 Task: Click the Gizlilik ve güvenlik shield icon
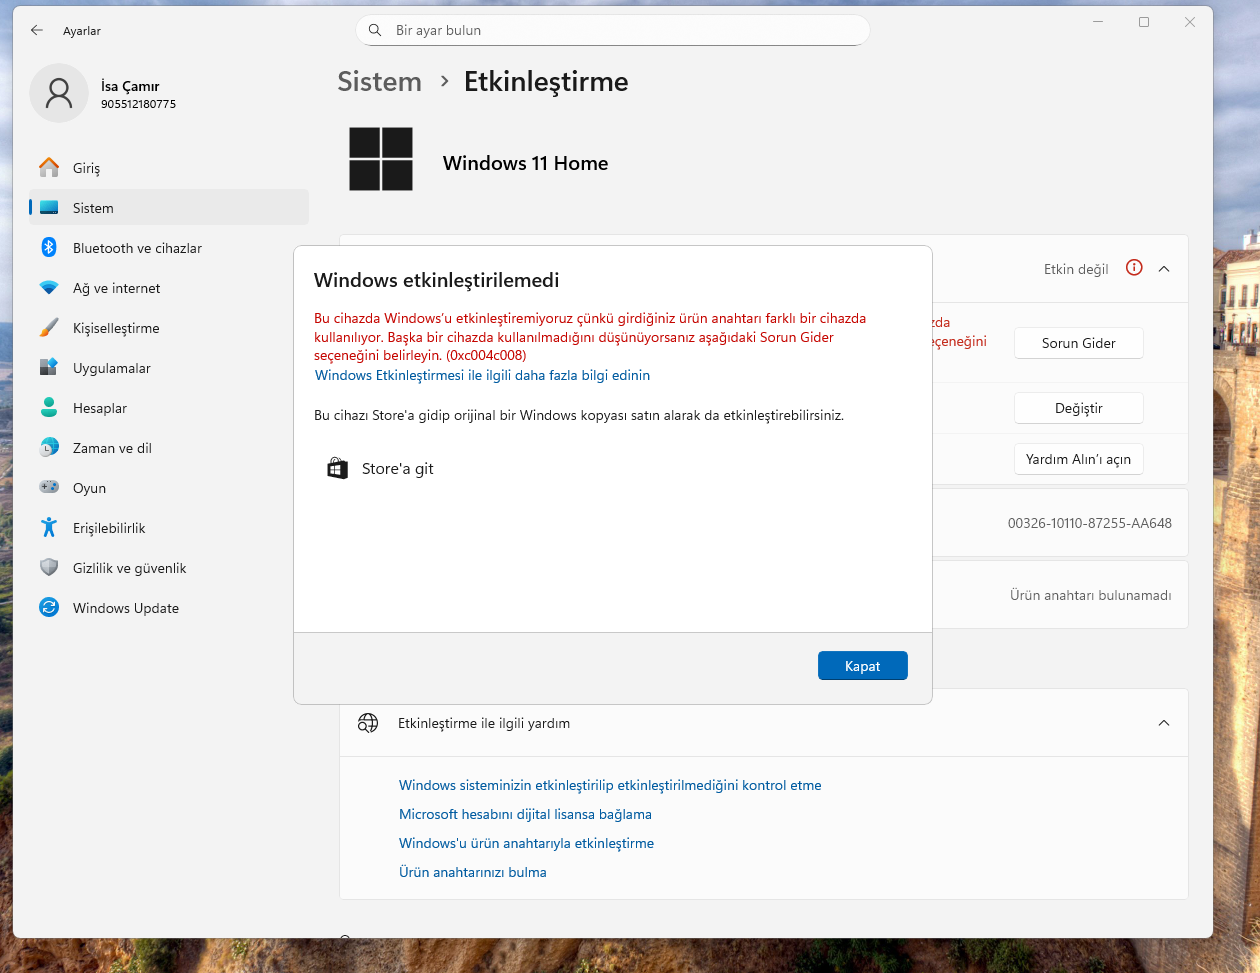[49, 568]
